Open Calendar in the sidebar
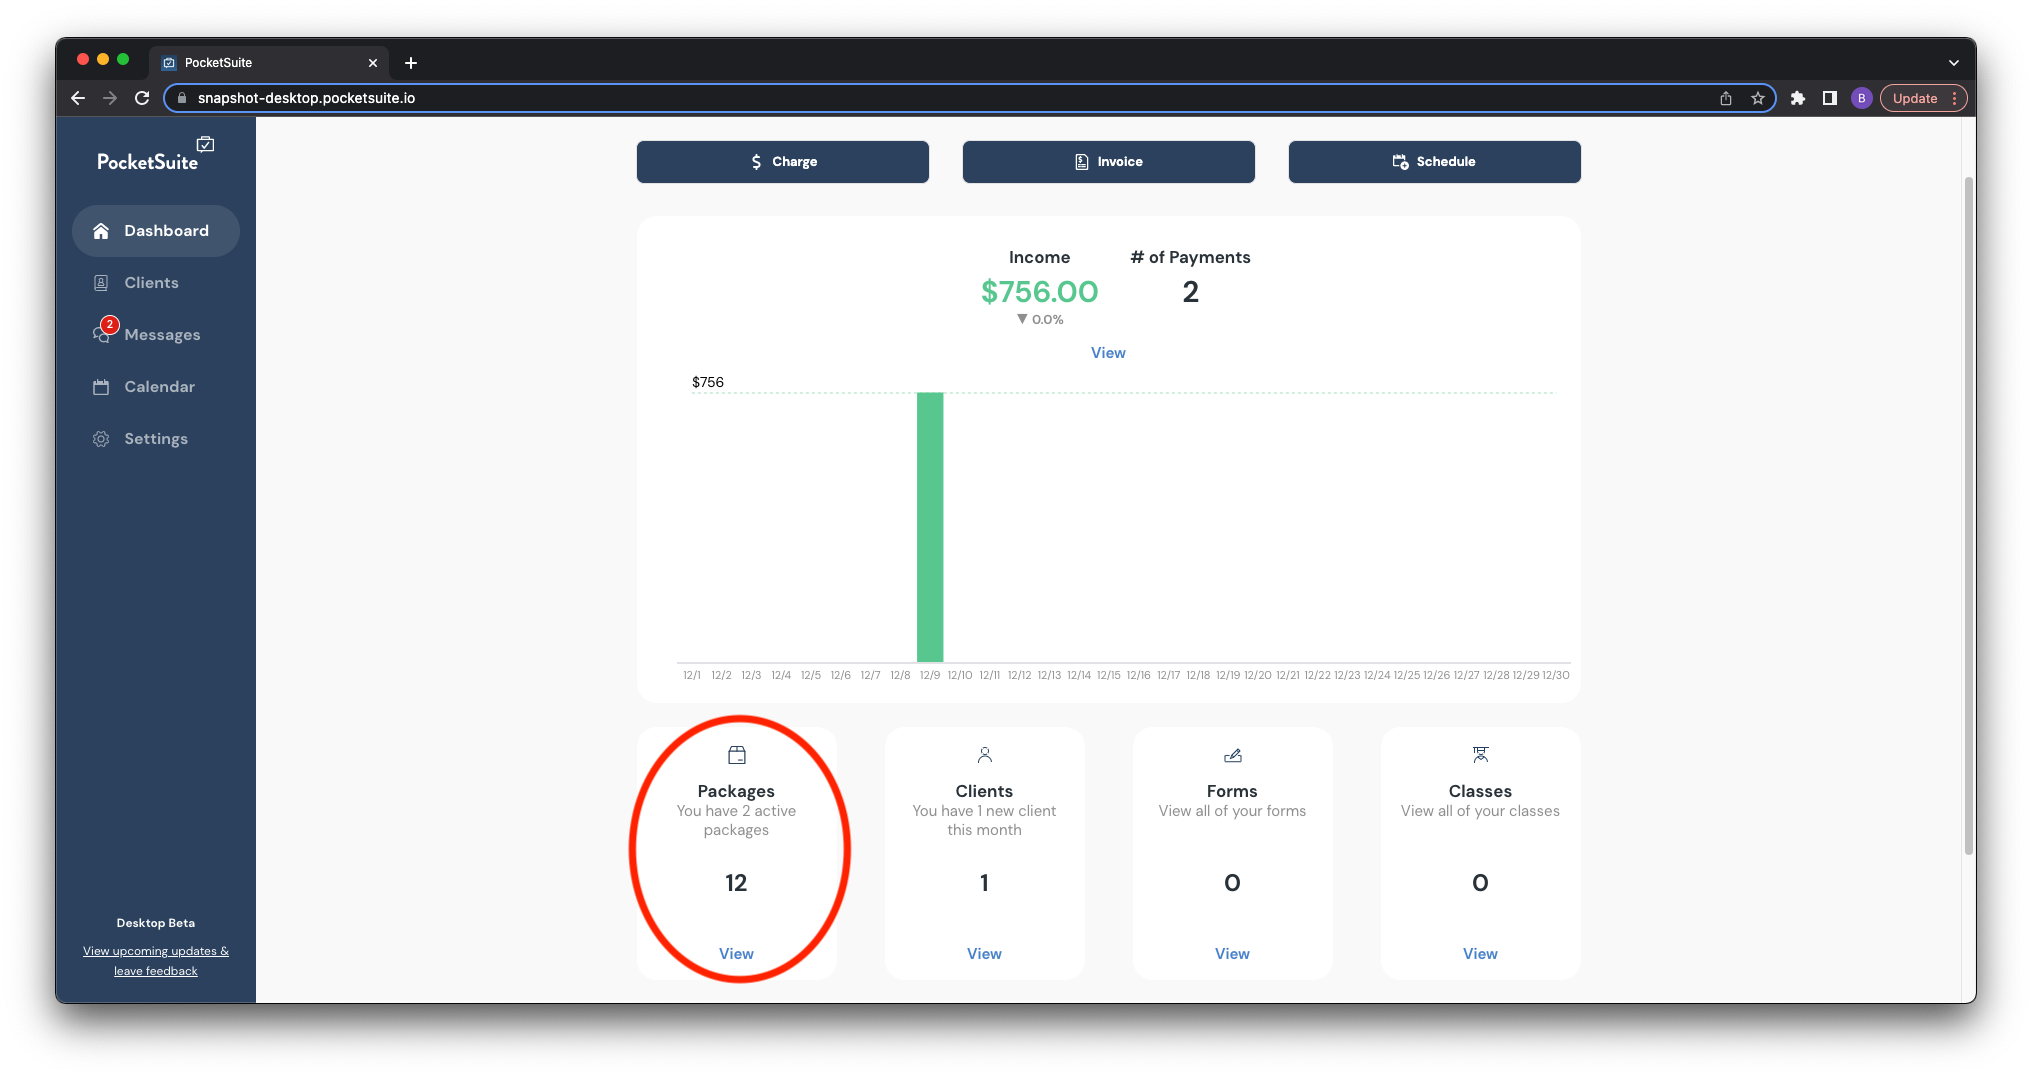Screen dimensions: 2032x1077 point(156,387)
